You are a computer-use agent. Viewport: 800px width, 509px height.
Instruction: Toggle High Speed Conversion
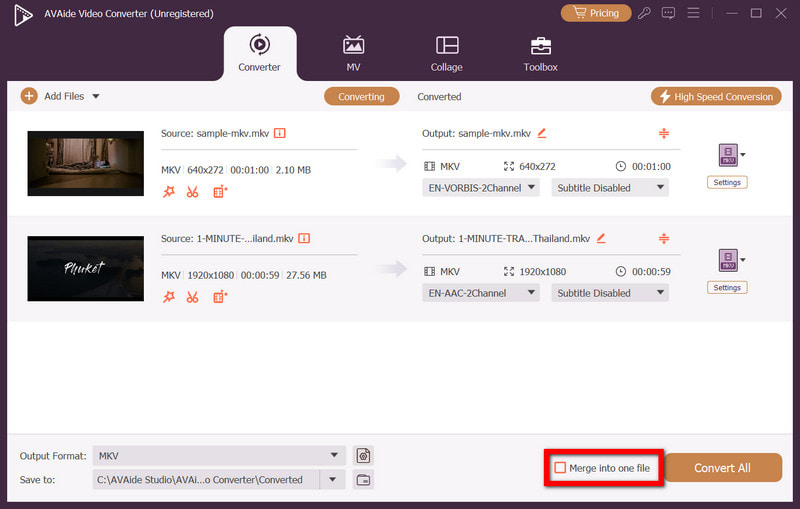[x=714, y=97]
